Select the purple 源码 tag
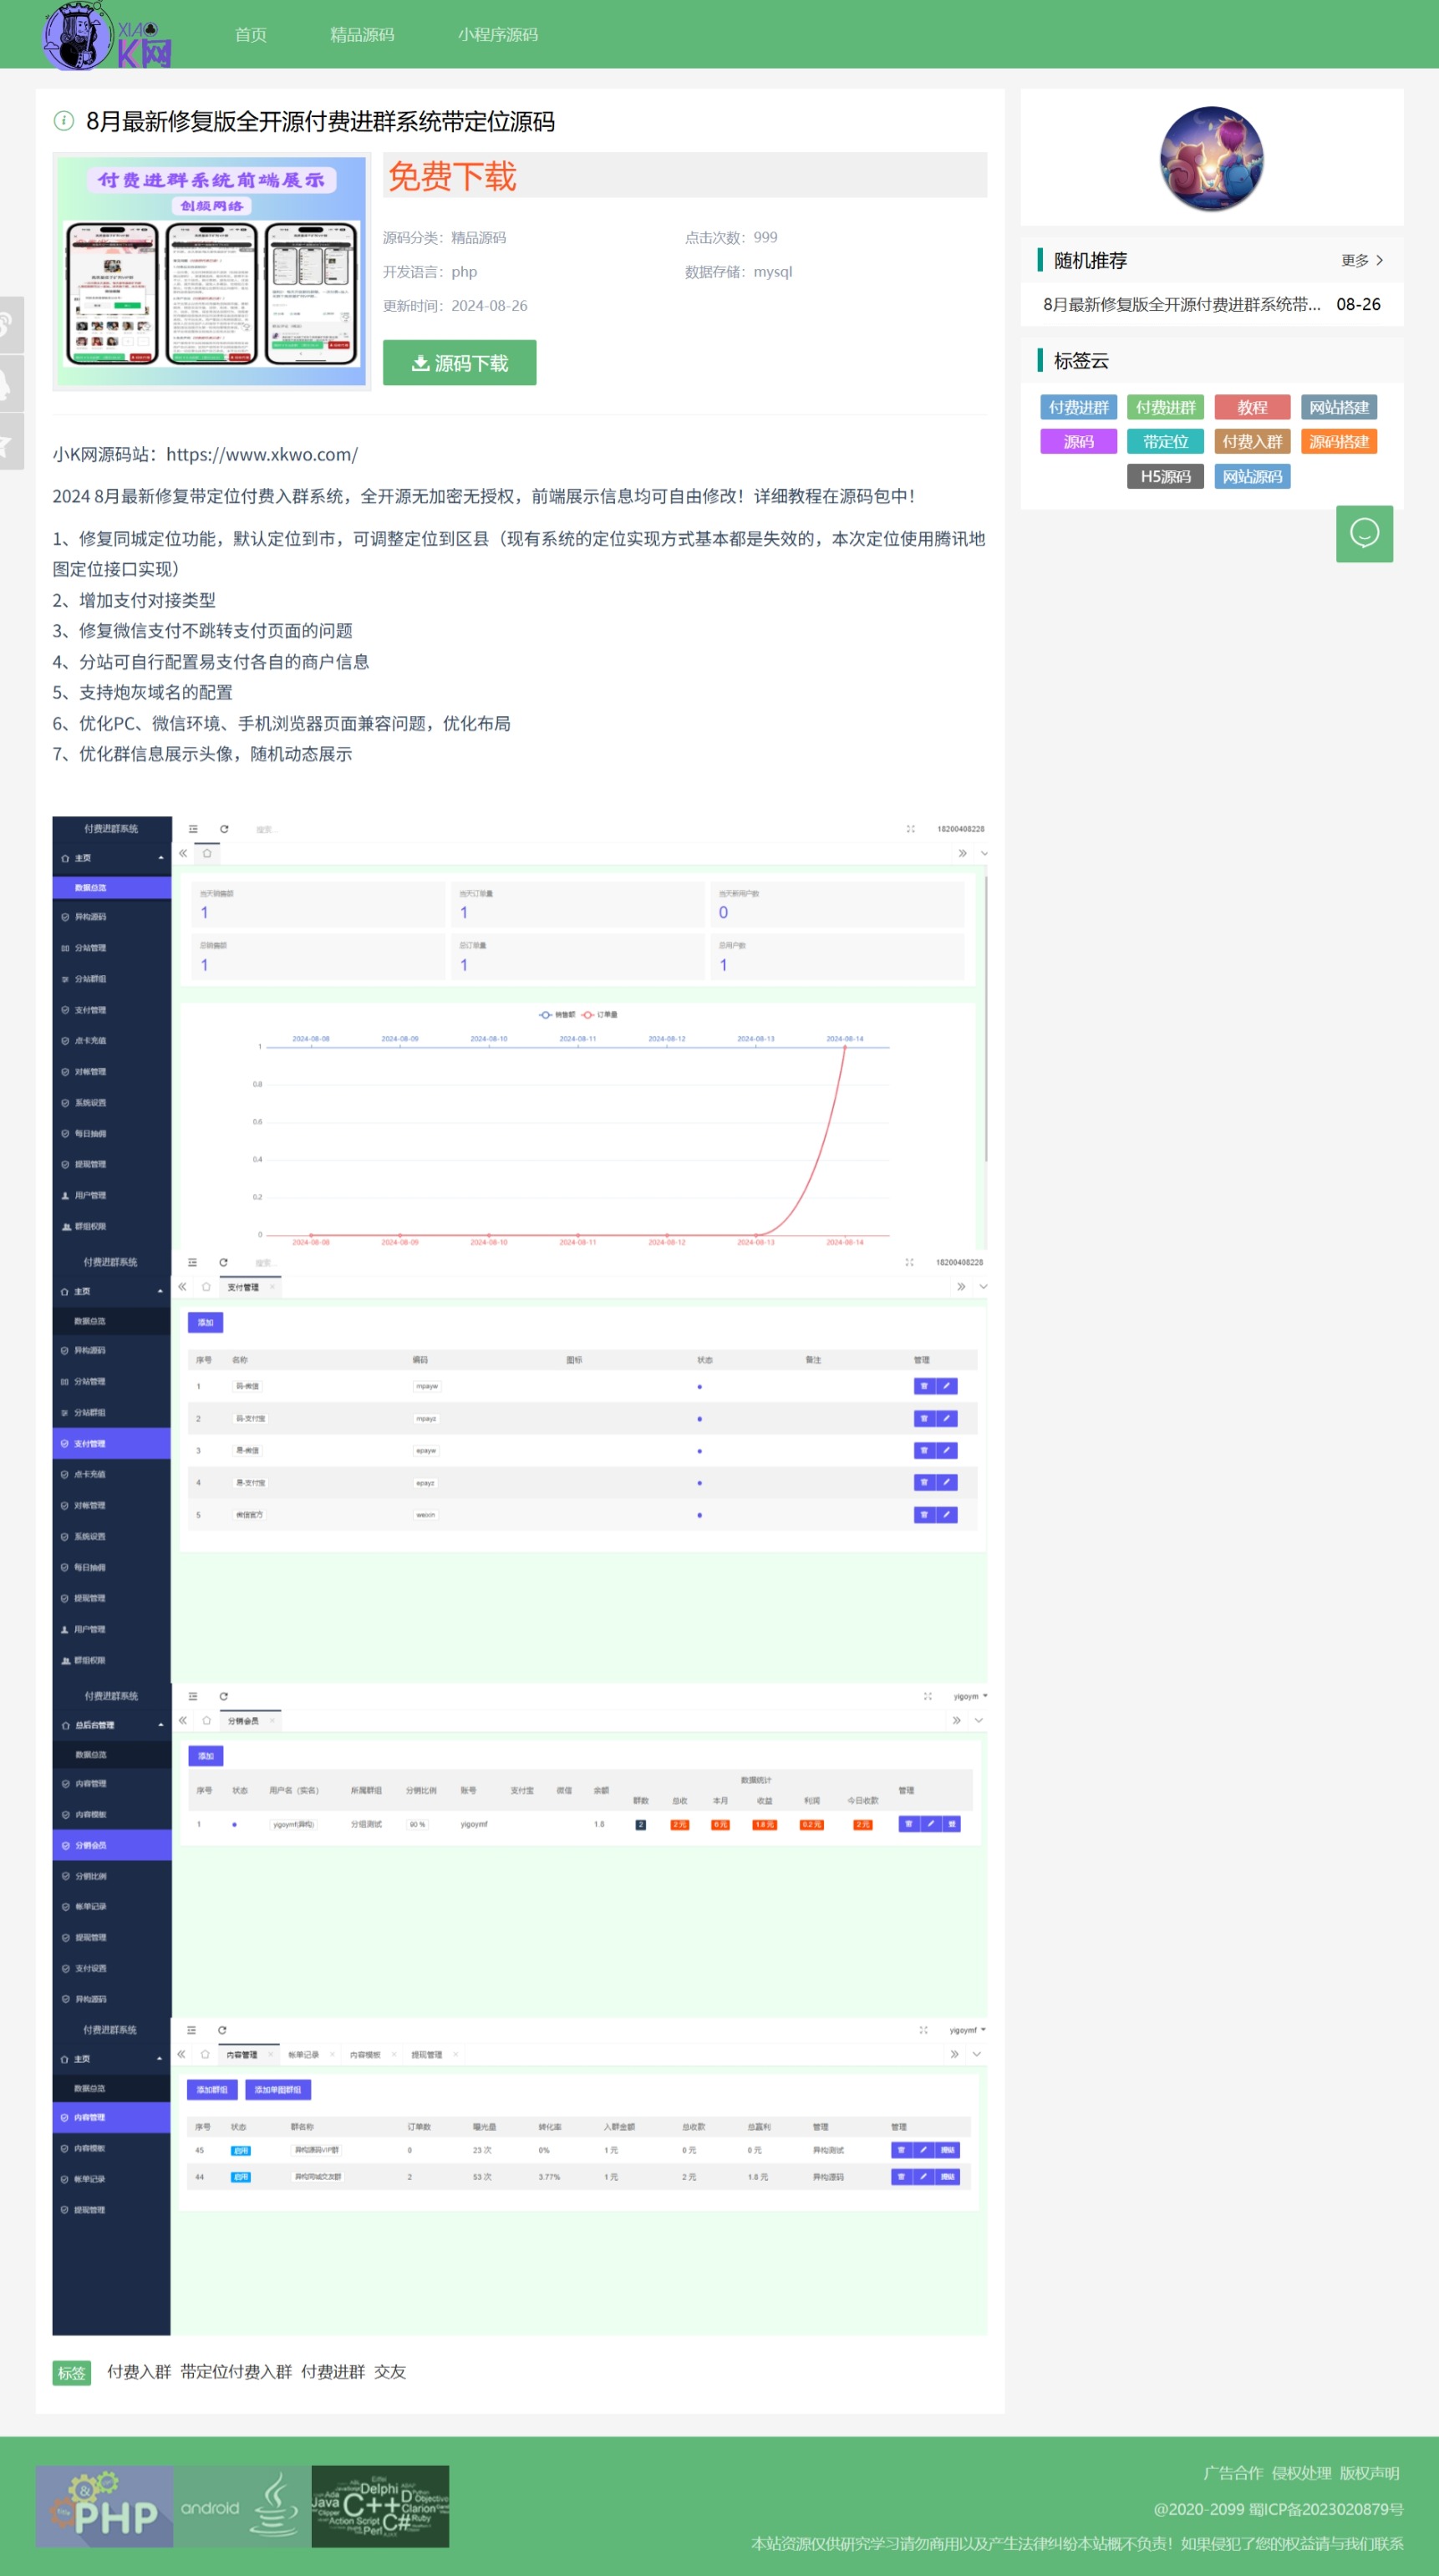Screen dimensions: 1439x2576 (x=1078, y=442)
